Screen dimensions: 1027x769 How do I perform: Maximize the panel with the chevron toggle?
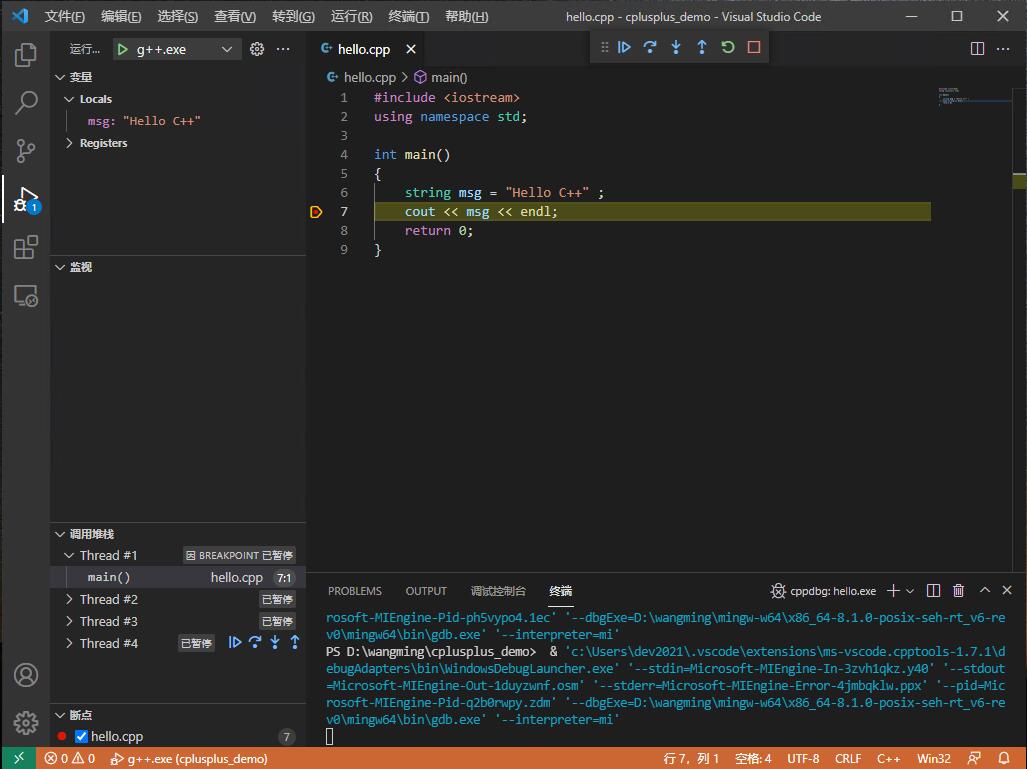985,590
